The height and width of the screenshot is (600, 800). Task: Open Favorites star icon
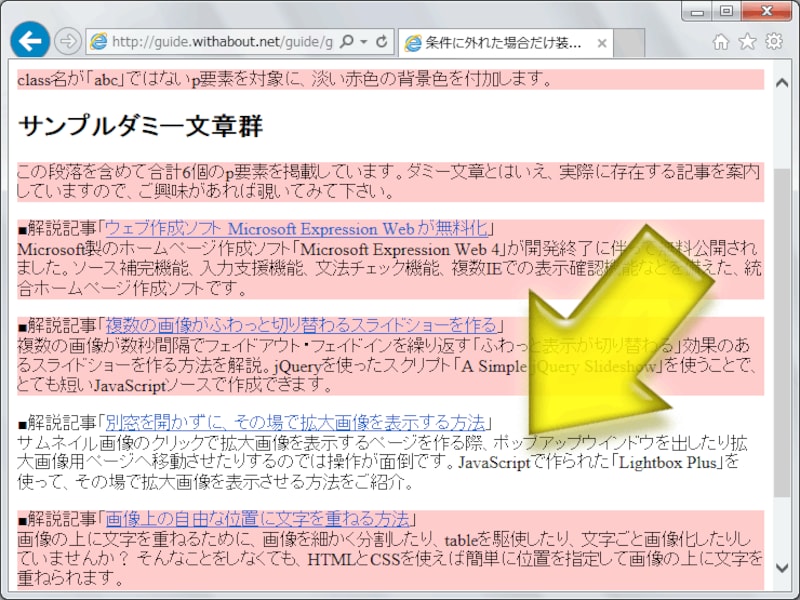tap(747, 42)
